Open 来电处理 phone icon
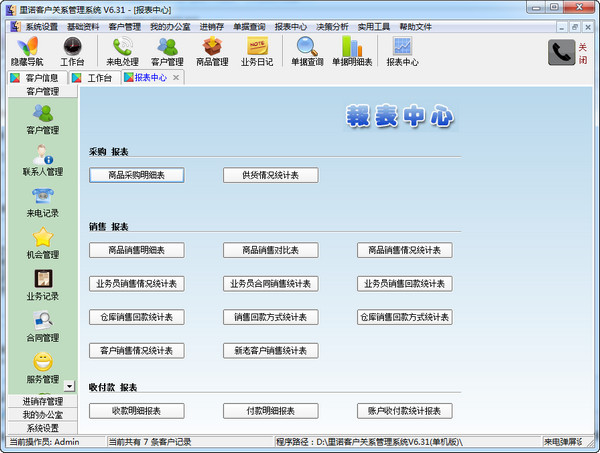Screen dimensions: 600x453 click(122, 51)
